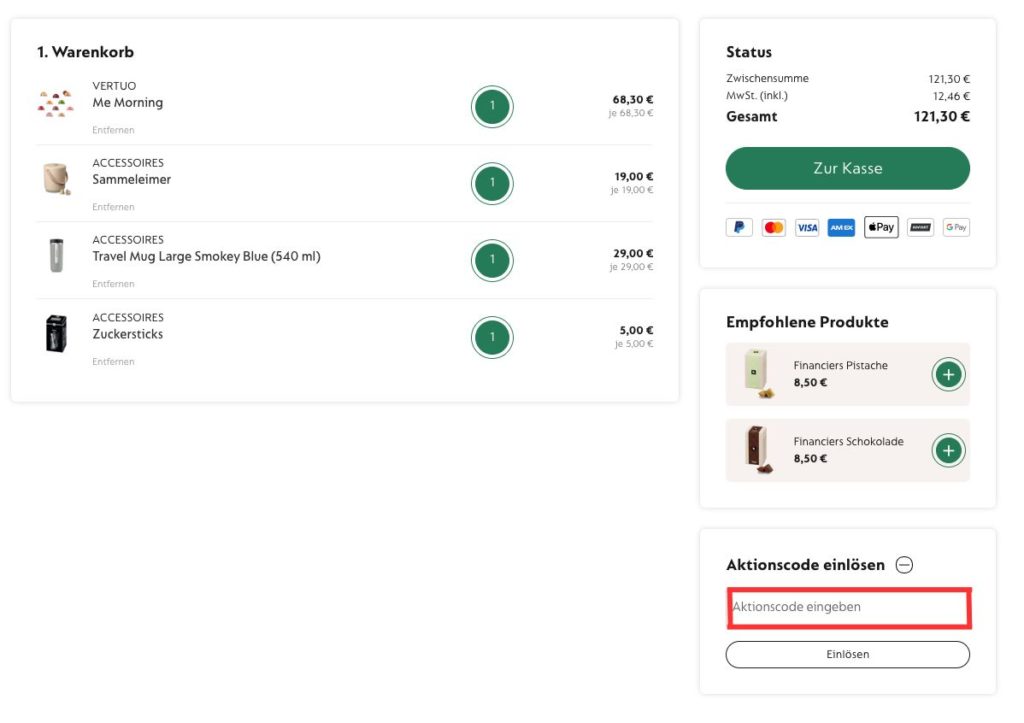Image resolution: width=1024 pixels, height=723 pixels.
Task: Click the Google Pay icon
Action: coord(956,227)
